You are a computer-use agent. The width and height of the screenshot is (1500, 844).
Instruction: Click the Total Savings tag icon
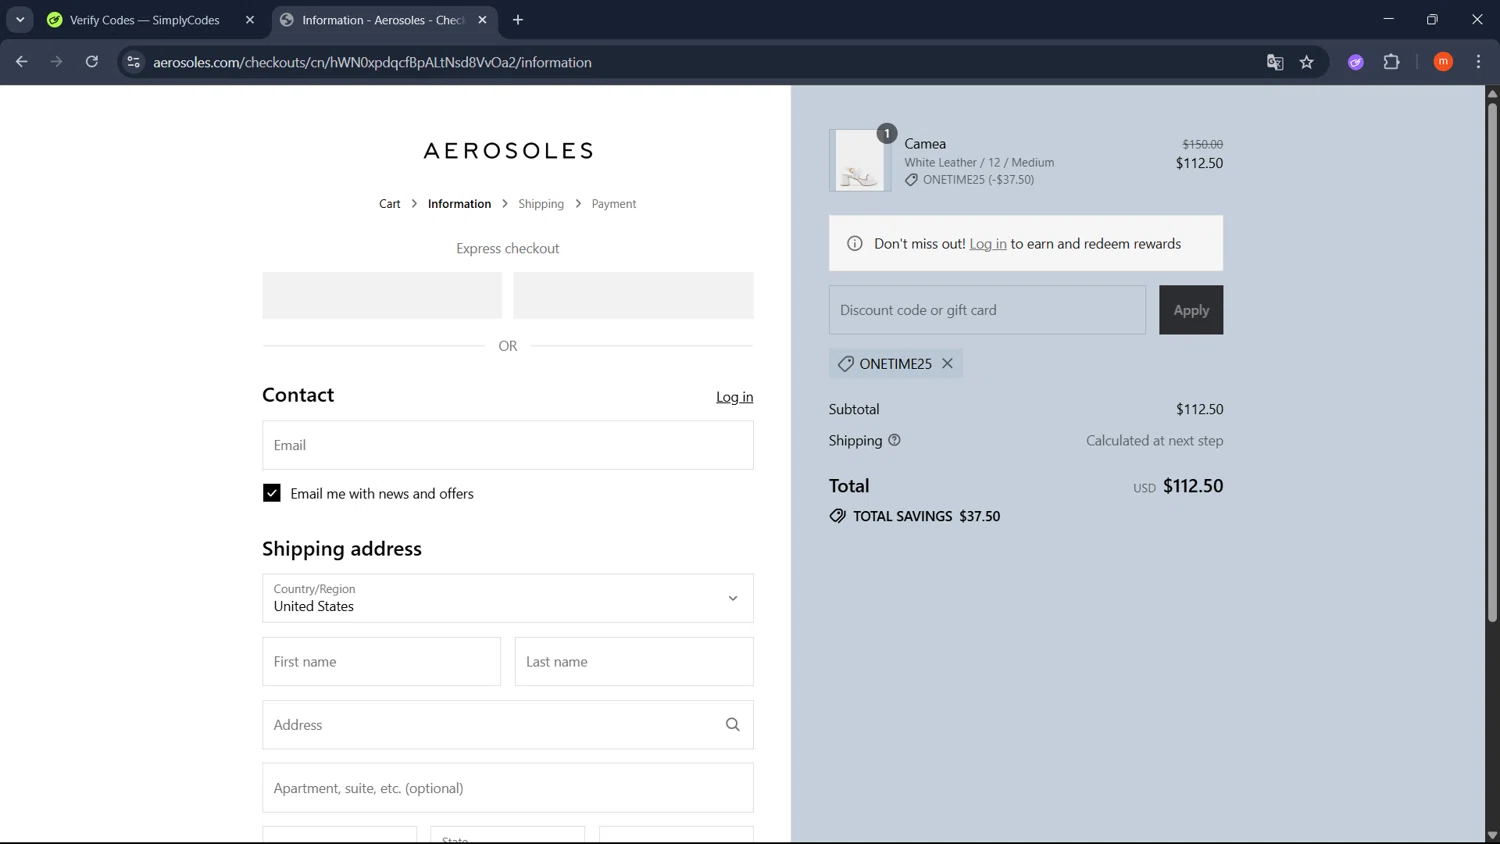pyautogui.click(x=838, y=516)
